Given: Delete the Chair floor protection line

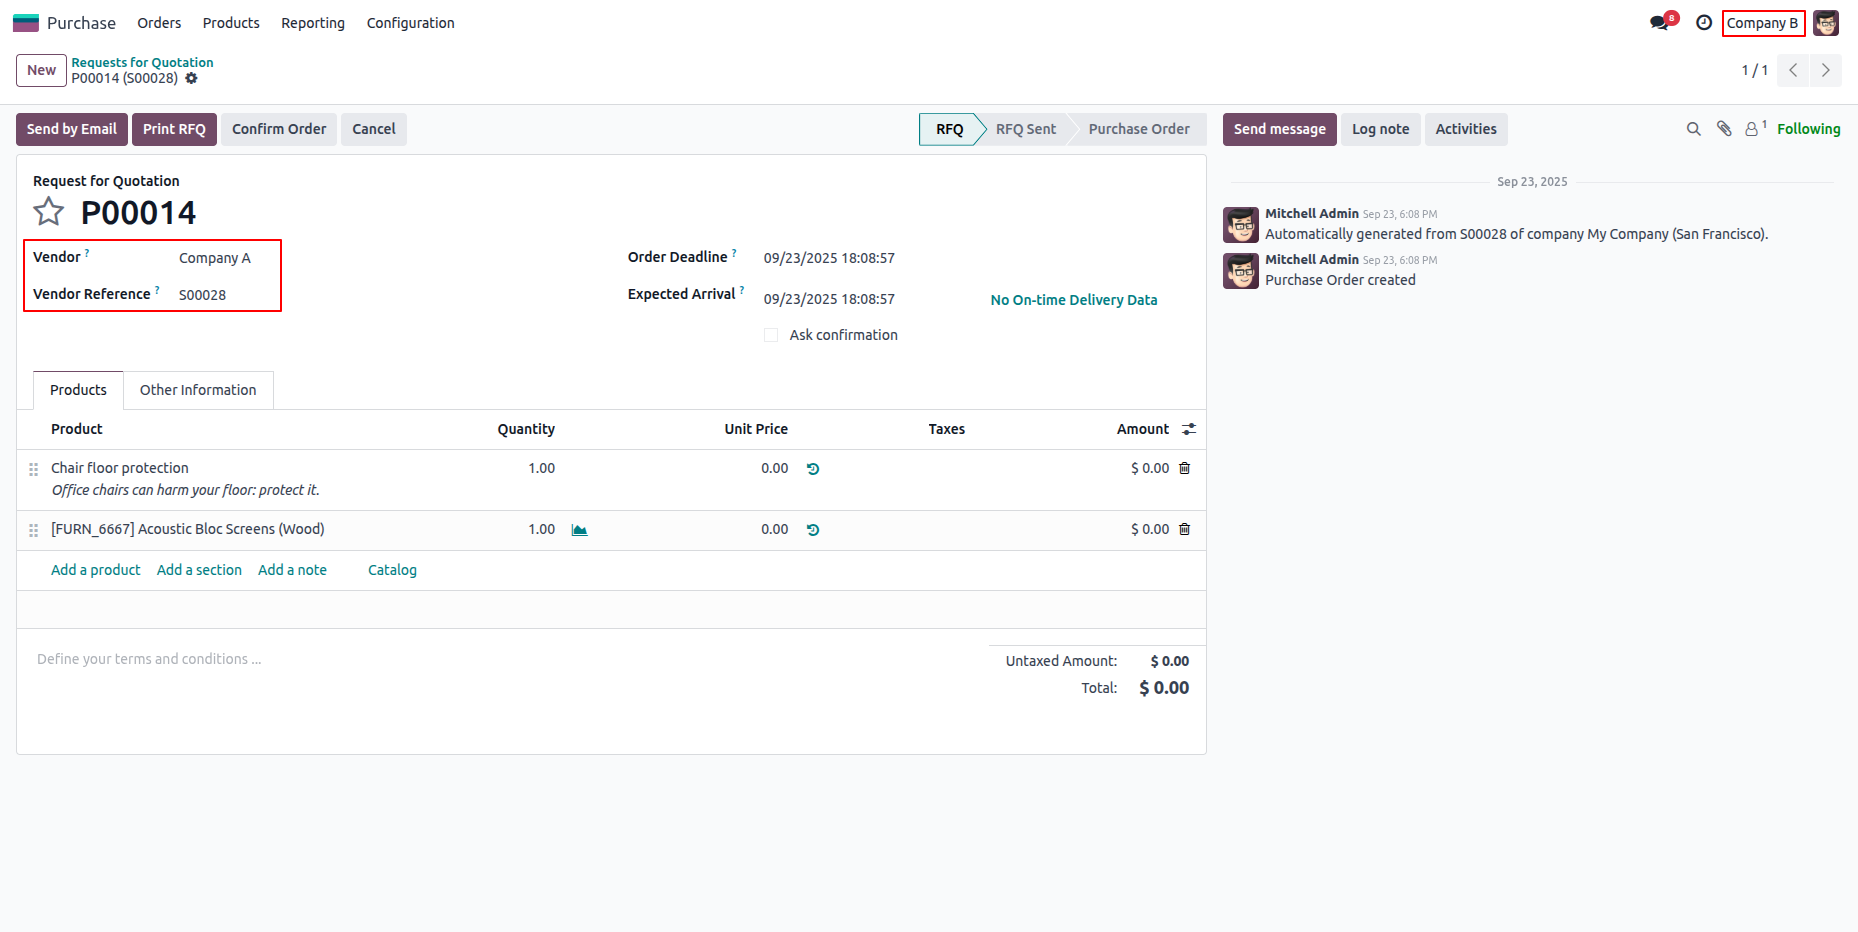Looking at the screenshot, I should (1184, 468).
